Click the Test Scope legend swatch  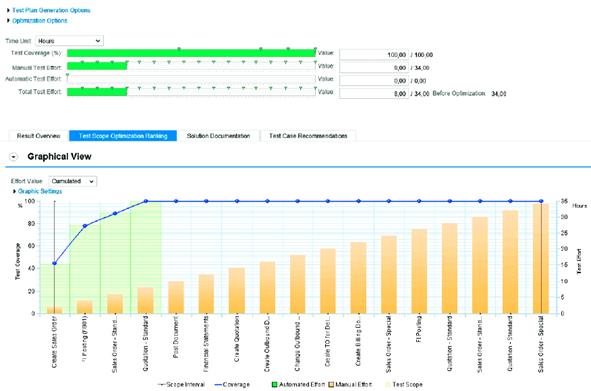(388, 385)
